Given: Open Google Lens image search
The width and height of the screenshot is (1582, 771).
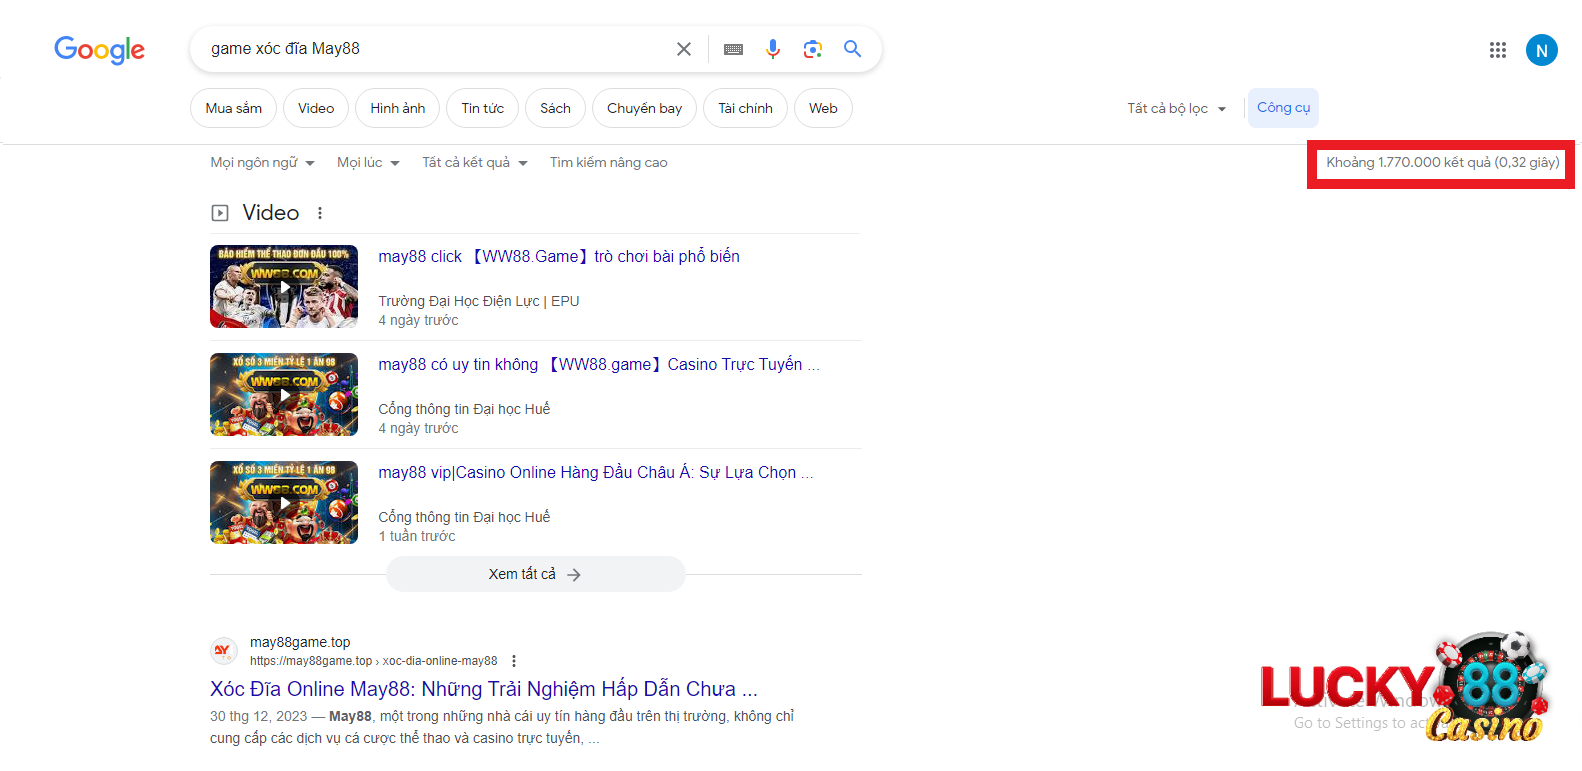Looking at the screenshot, I should (x=813, y=49).
